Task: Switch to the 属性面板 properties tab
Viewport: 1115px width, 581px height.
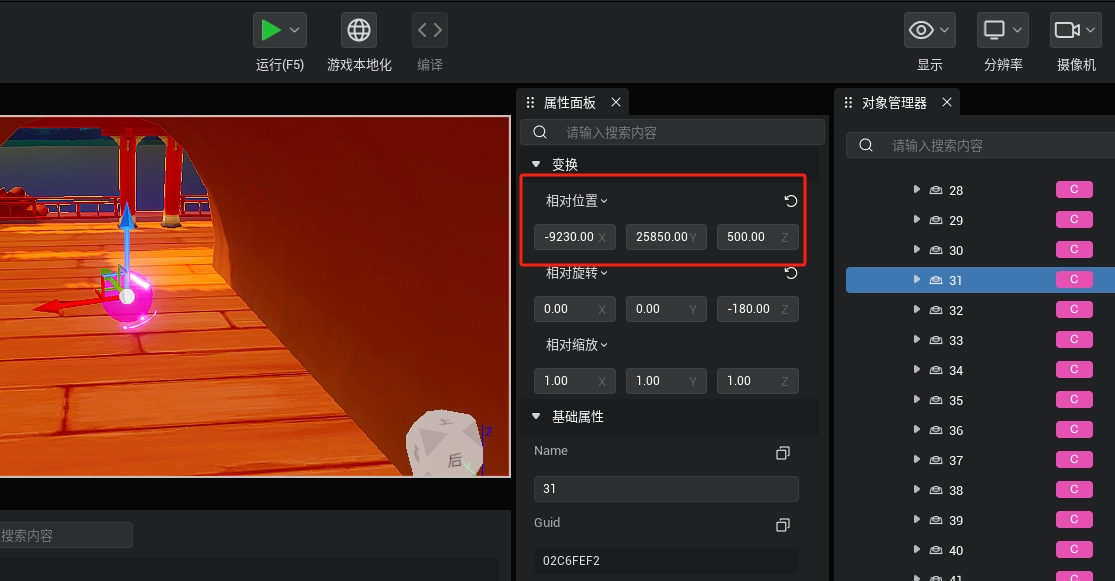Action: pyautogui.click(x=569, y=103)
